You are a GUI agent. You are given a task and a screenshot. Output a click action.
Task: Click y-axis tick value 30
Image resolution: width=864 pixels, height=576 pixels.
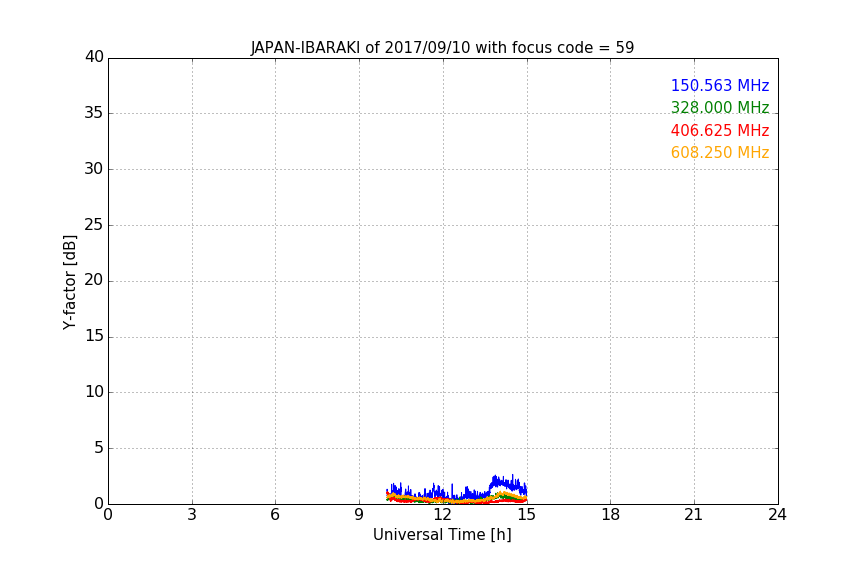[94, 169]
